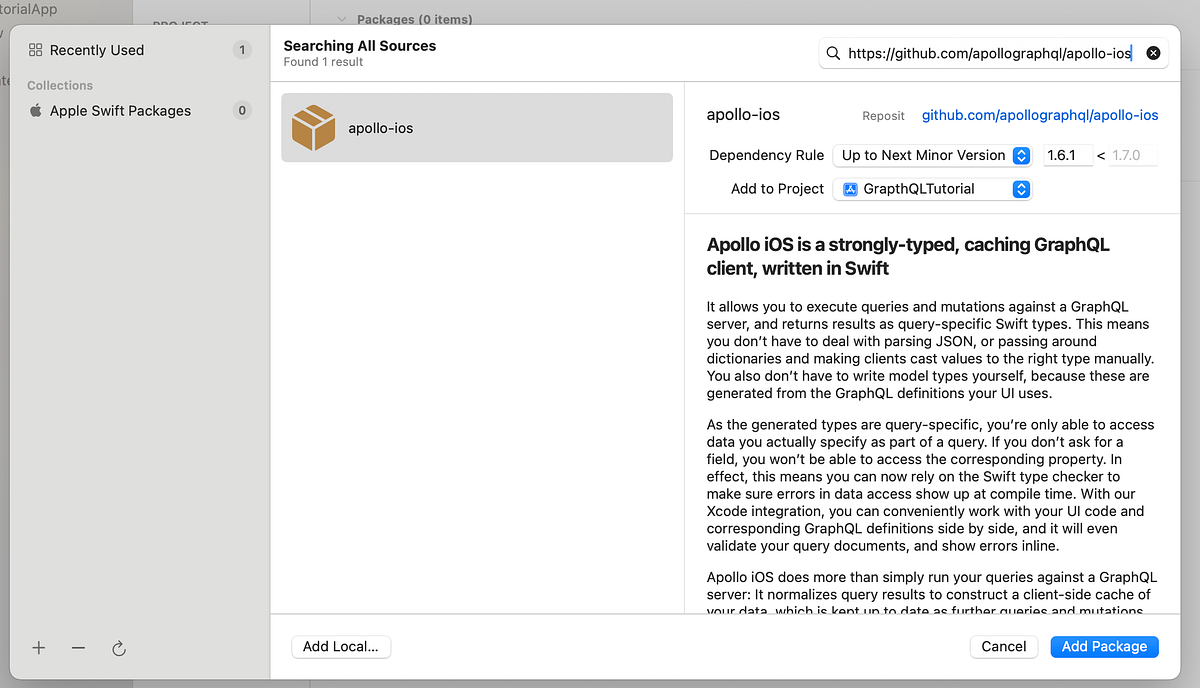The height and width of the screenshot is (688, 1200).
Task: Click the Apple Swift Packages collection icon
Action: coord(37,110)
